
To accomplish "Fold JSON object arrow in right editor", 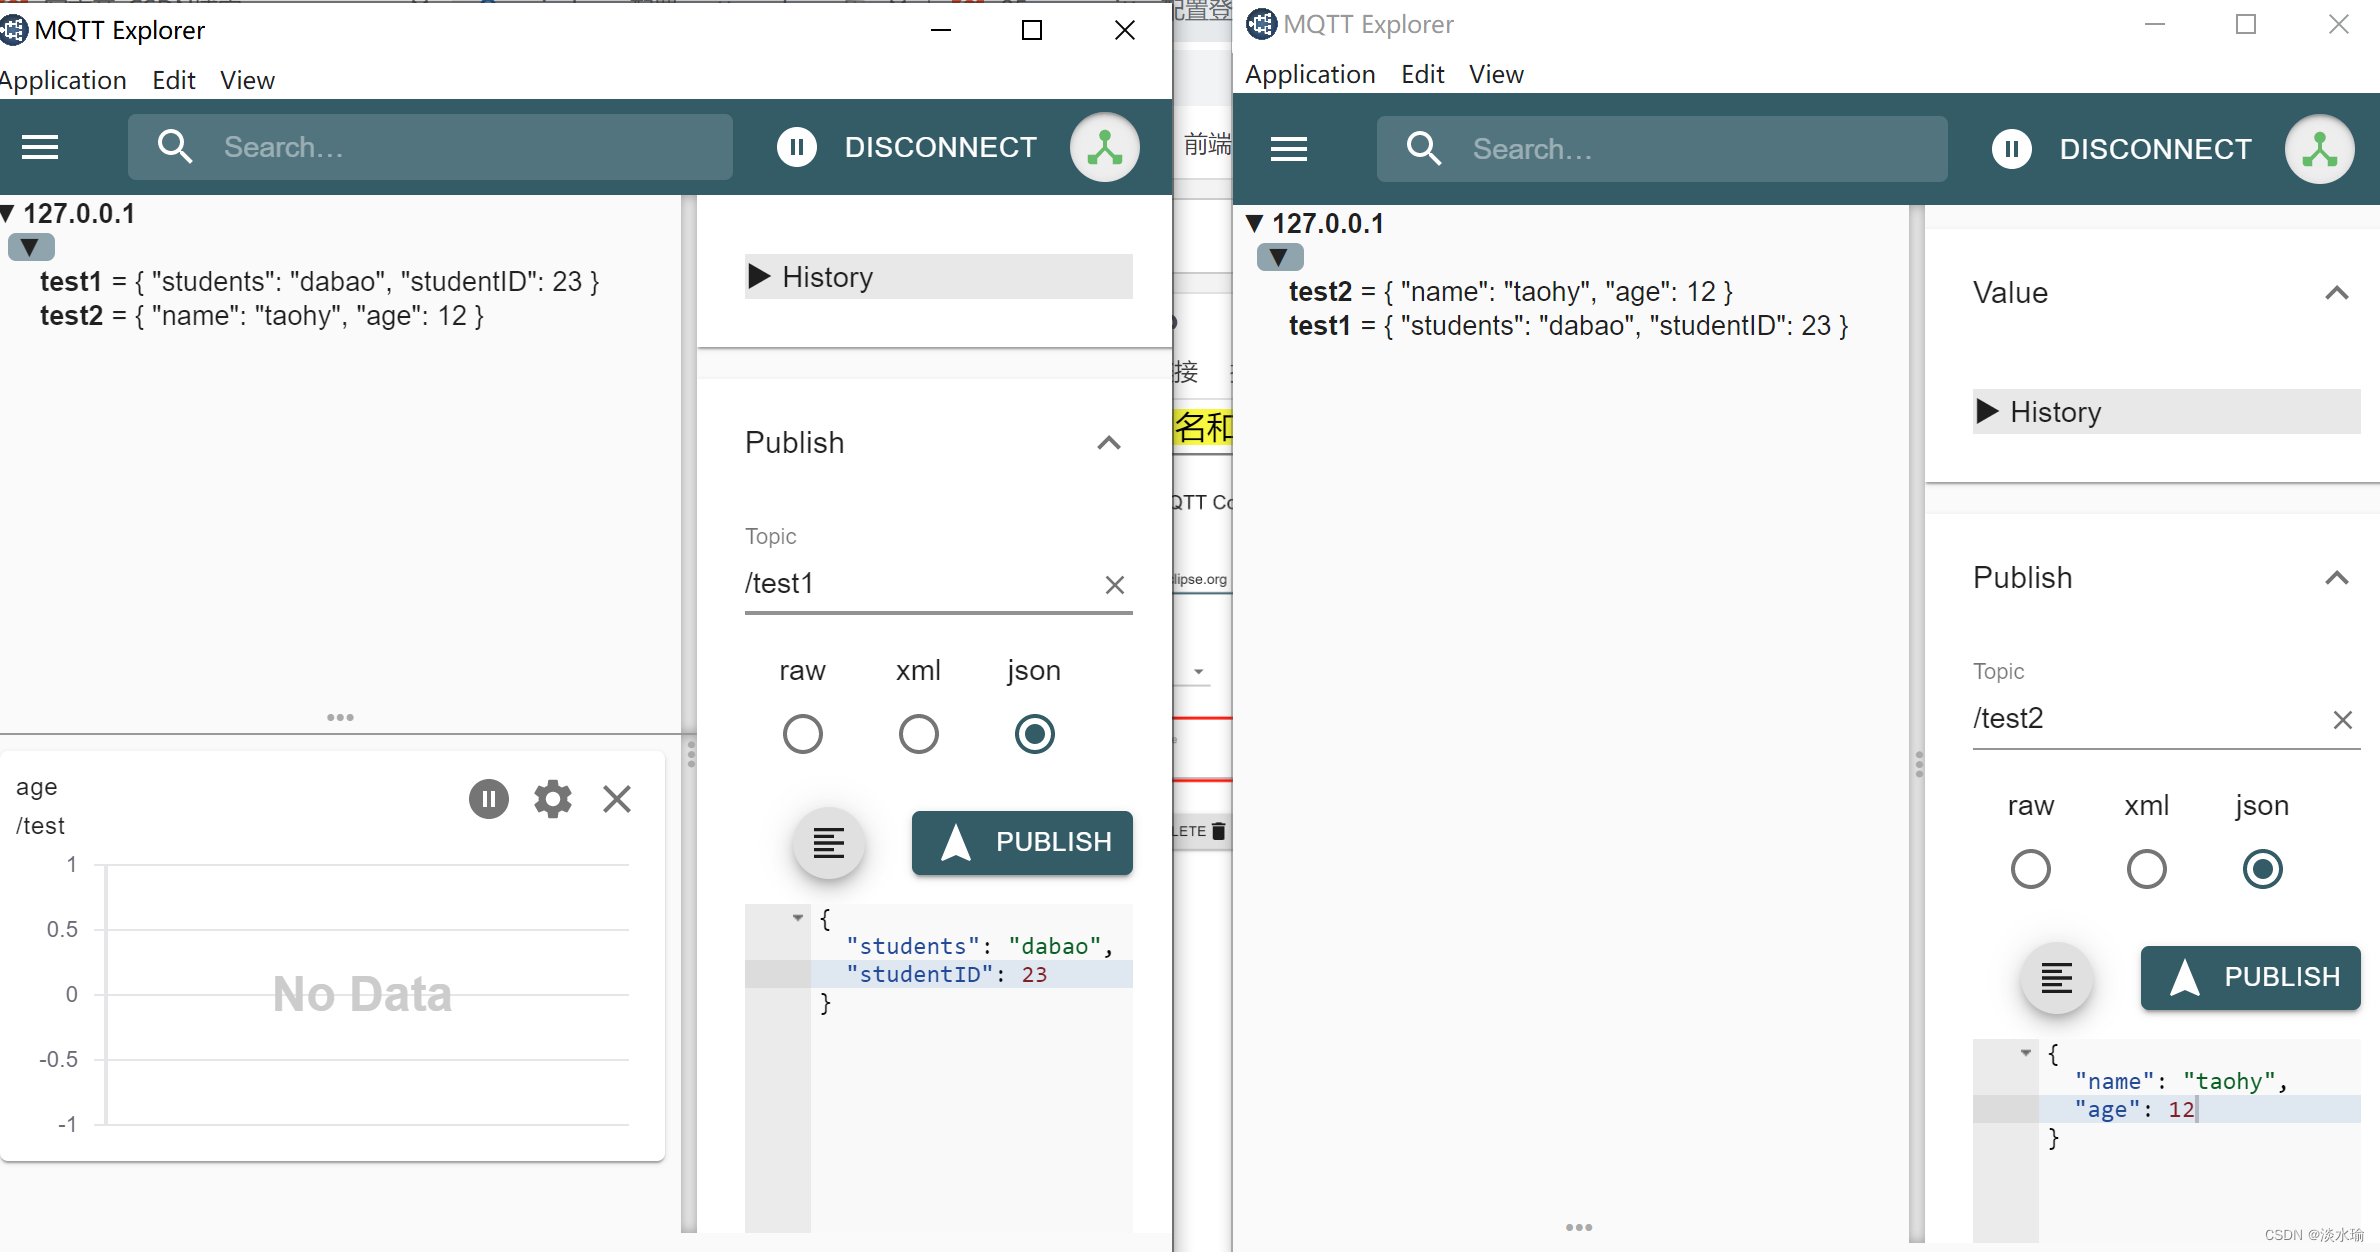I will coord(2026,1052).
